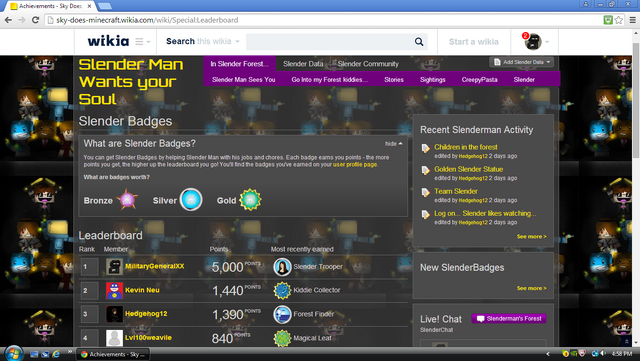Open Sightings menu item
Screen dimensions: 640x361
point(432,80)
